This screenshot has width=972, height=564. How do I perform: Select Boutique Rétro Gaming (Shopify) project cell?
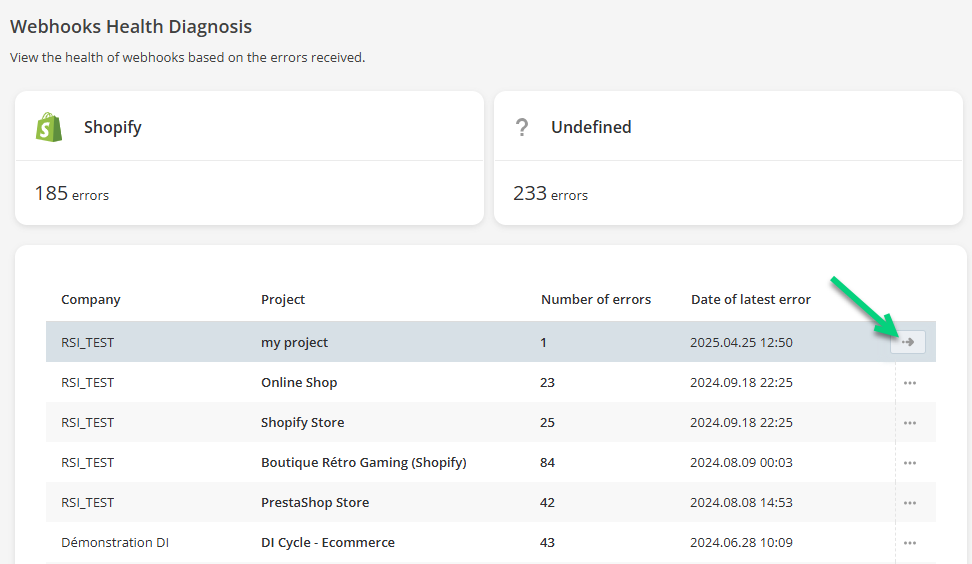coord(364,462)
